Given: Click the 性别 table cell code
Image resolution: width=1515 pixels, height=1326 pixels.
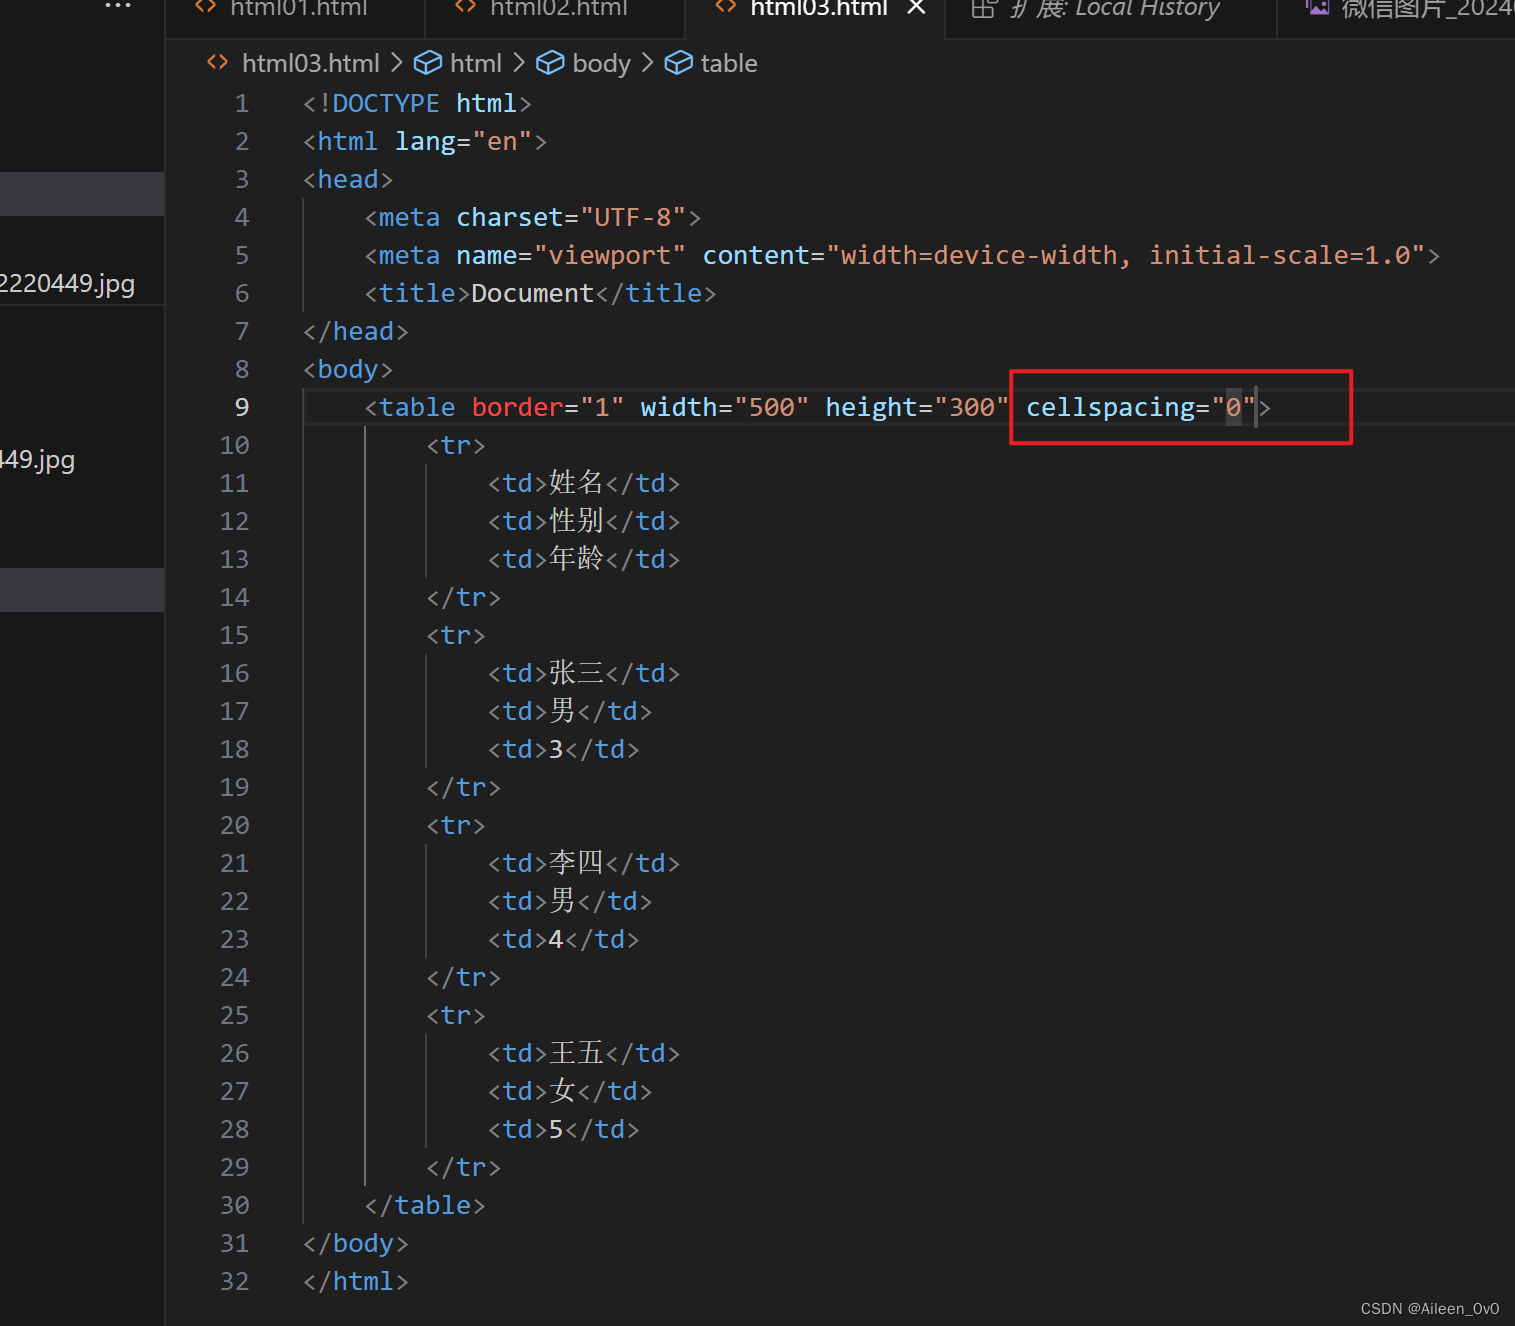Looking at the screenshot, I should pyautogui.click(x=584, y=521).
